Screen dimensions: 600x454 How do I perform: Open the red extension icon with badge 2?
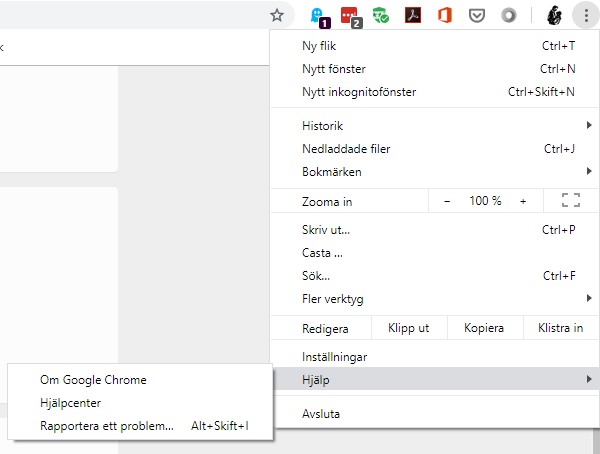[351, 18]
